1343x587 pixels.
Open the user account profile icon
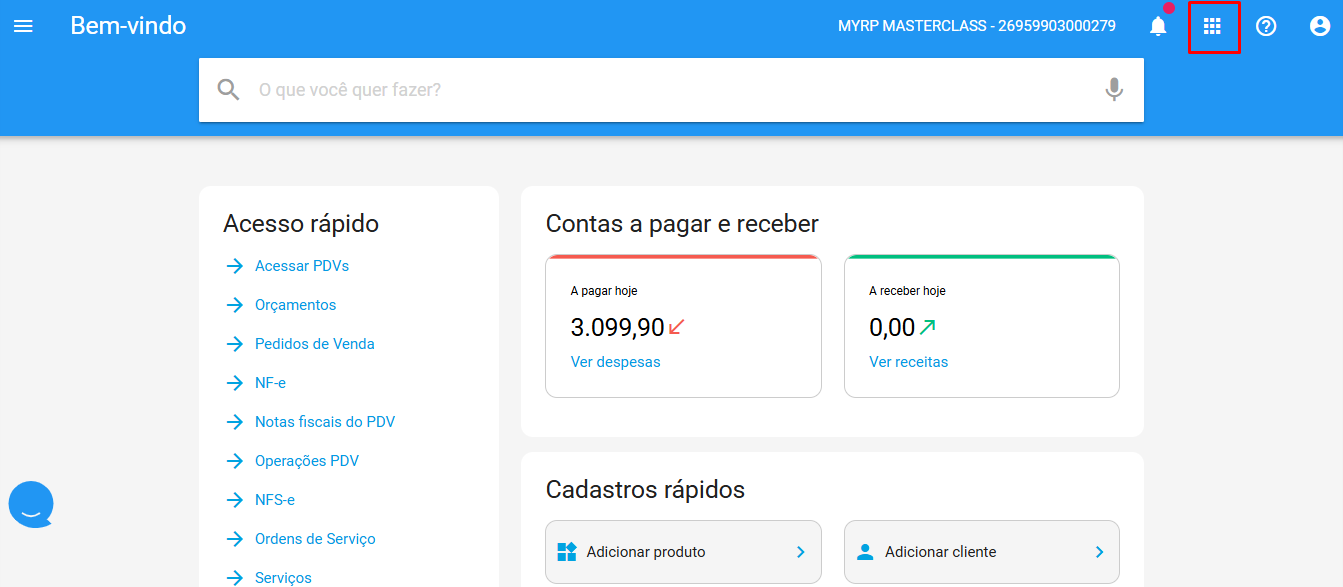pos(1320,26)
